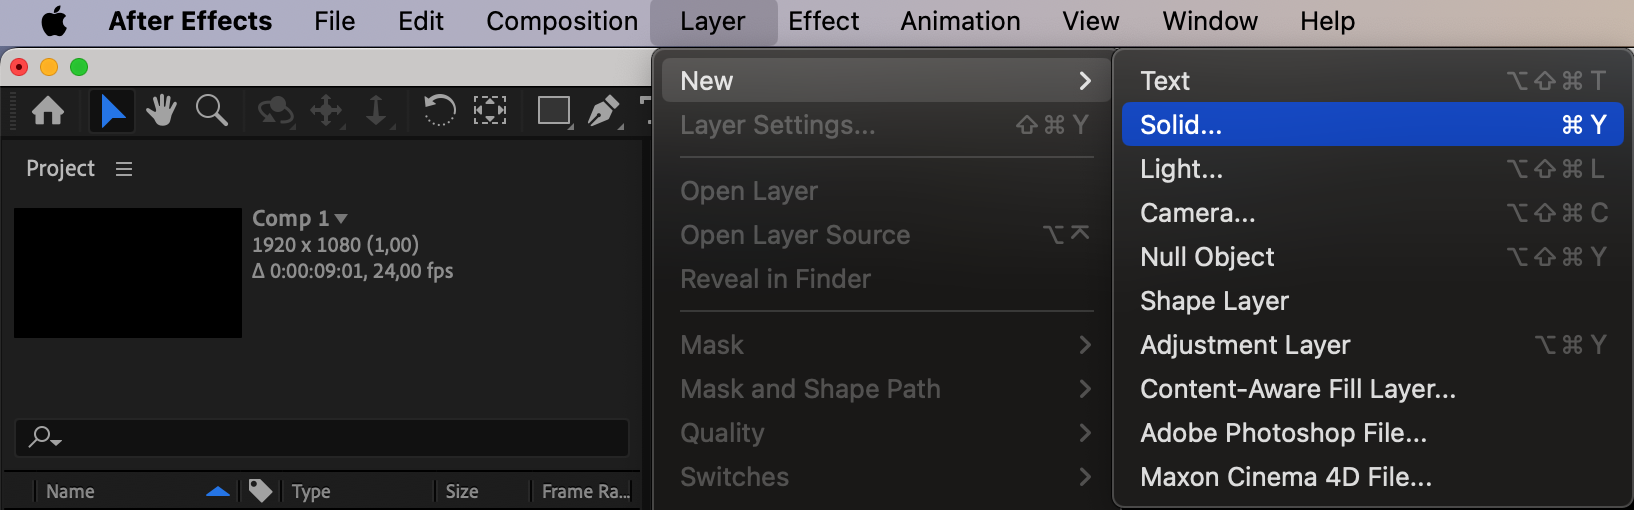1634x510 pixels.
Task: Open the project search filter dropdown
Action: coord(45,437)
